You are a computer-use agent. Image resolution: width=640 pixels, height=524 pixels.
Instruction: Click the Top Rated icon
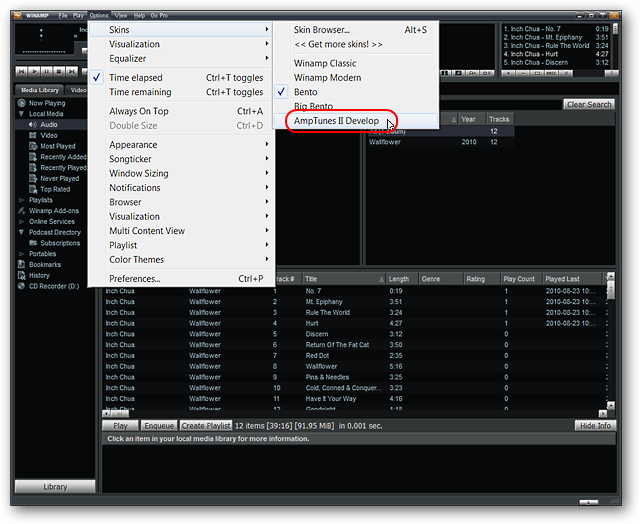[x=33, y=189]
